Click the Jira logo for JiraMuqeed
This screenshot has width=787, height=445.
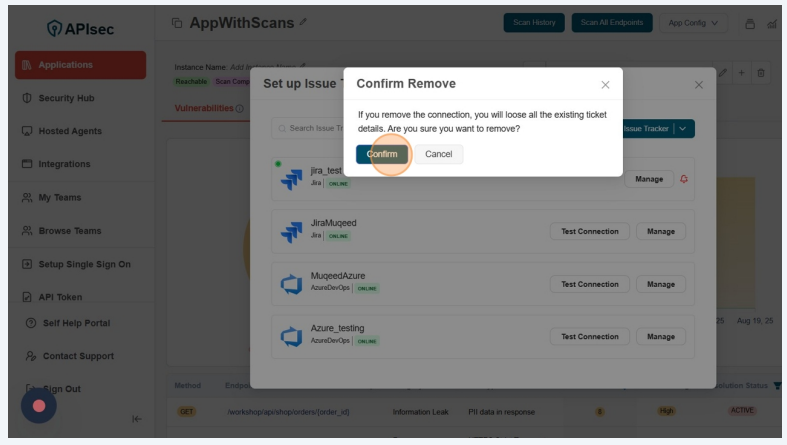(291, 232)
